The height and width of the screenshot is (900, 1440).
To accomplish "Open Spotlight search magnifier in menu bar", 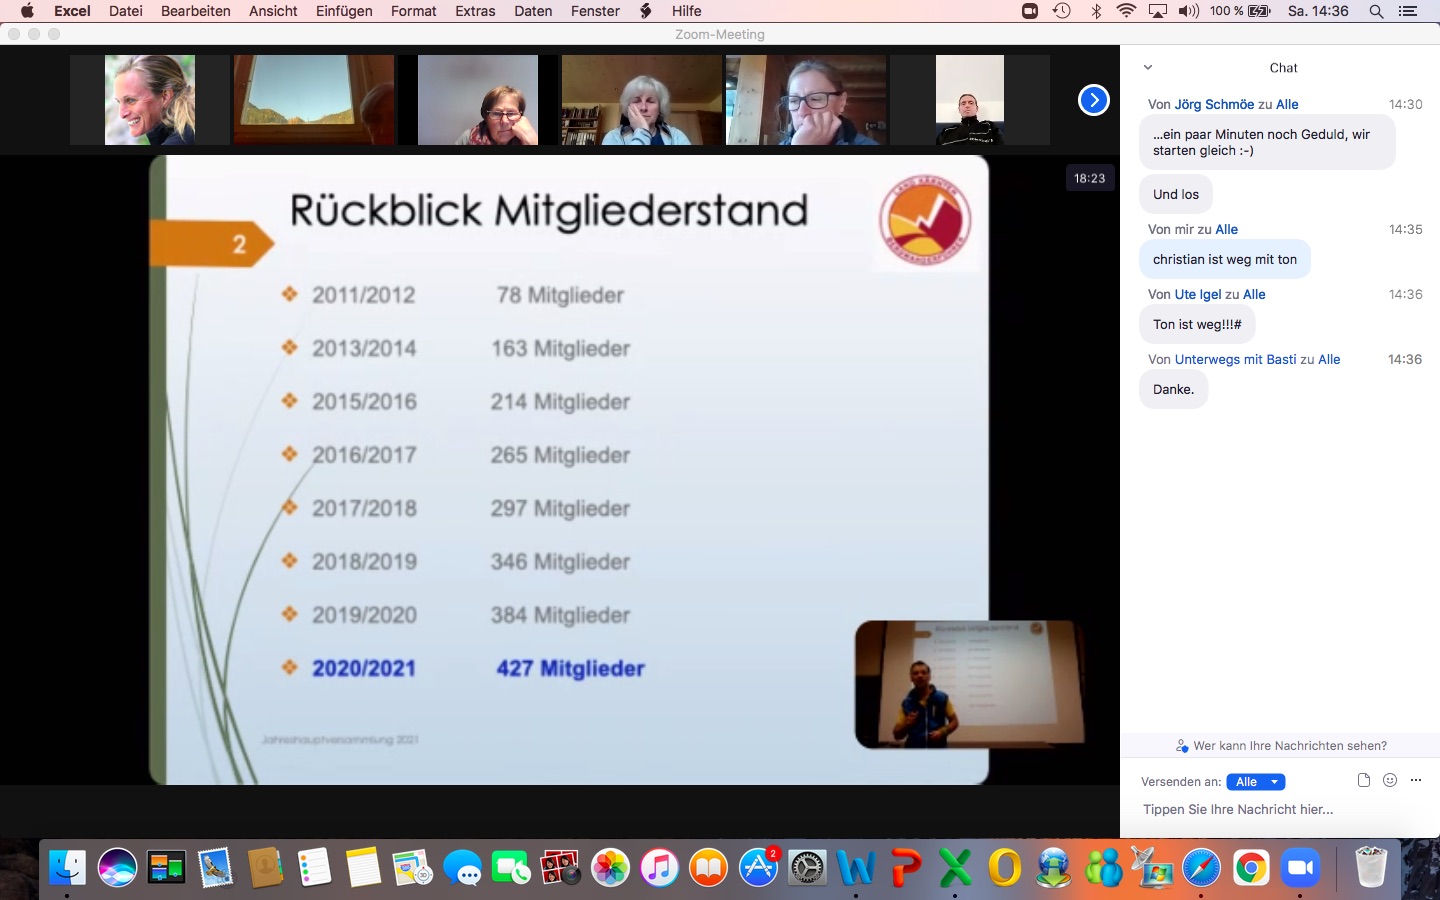I will pyautogui.click(x=1376, y=11).
